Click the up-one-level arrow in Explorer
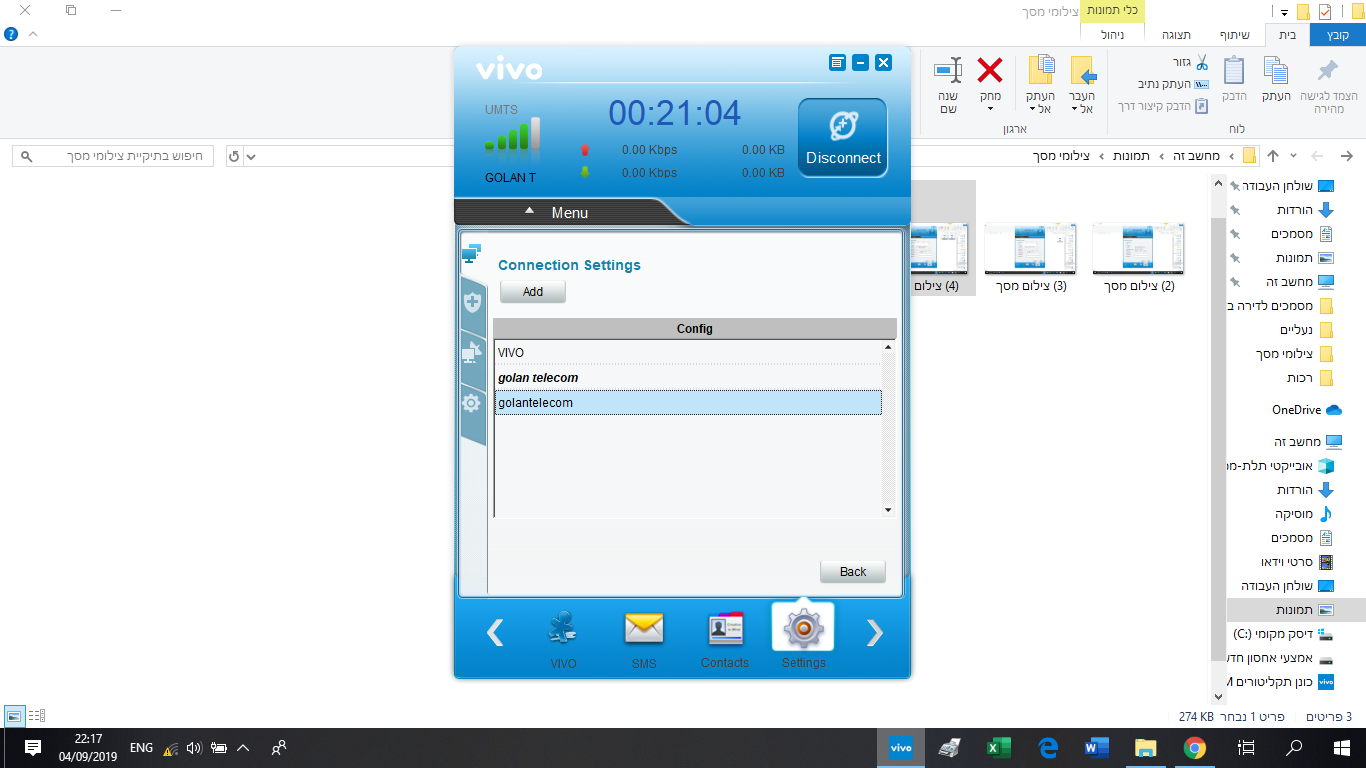 click(1273, 156)
